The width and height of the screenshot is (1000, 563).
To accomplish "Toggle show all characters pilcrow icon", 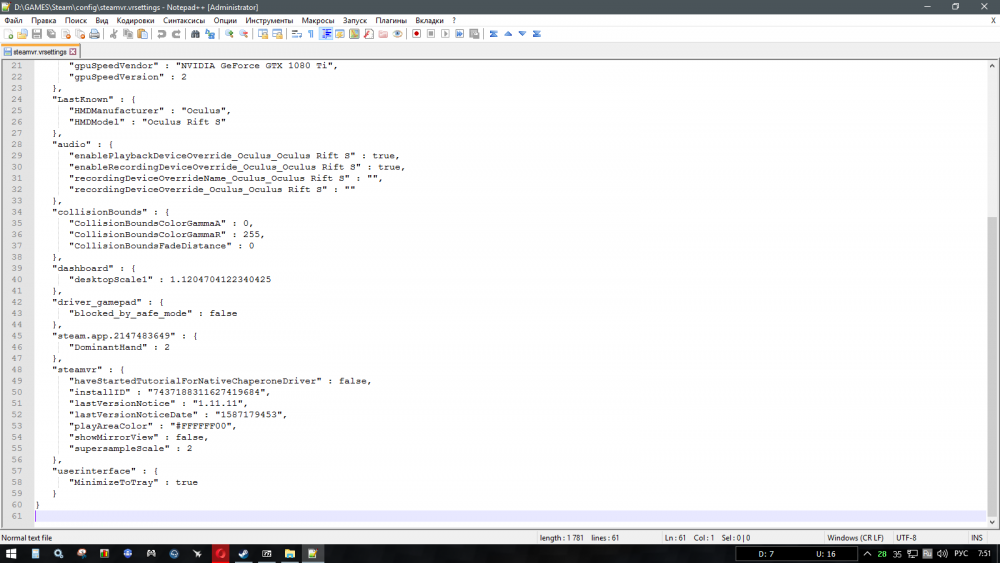I will (x=311, y=34).
